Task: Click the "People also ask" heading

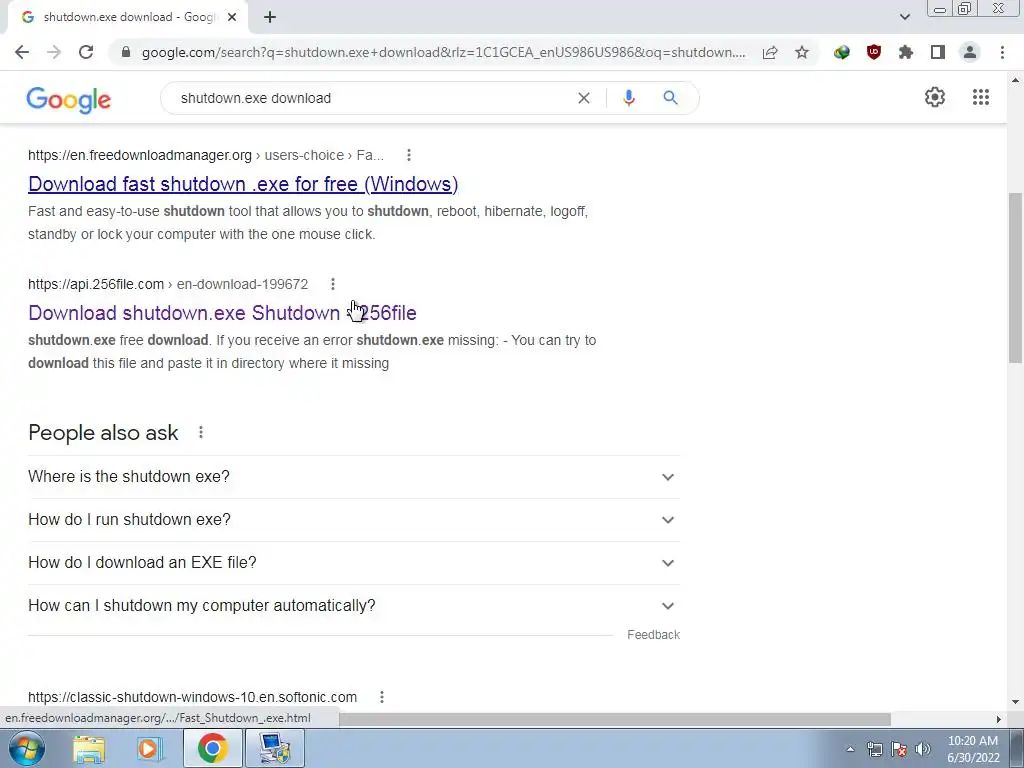Action: point(103,432)
